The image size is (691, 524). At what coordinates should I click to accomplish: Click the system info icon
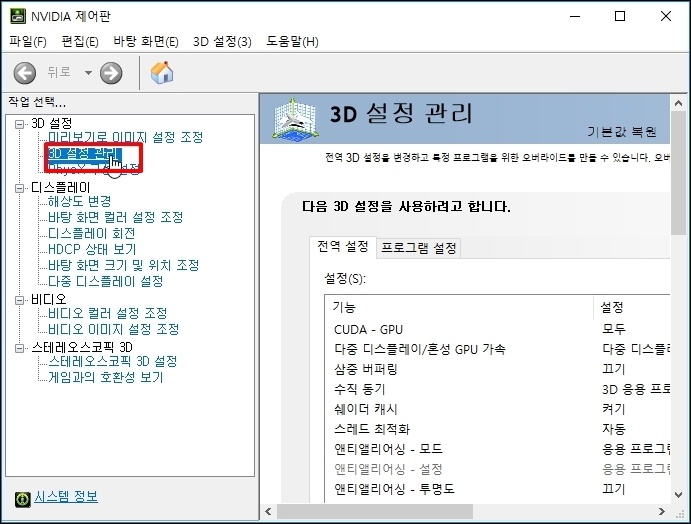tap(22, 499)
